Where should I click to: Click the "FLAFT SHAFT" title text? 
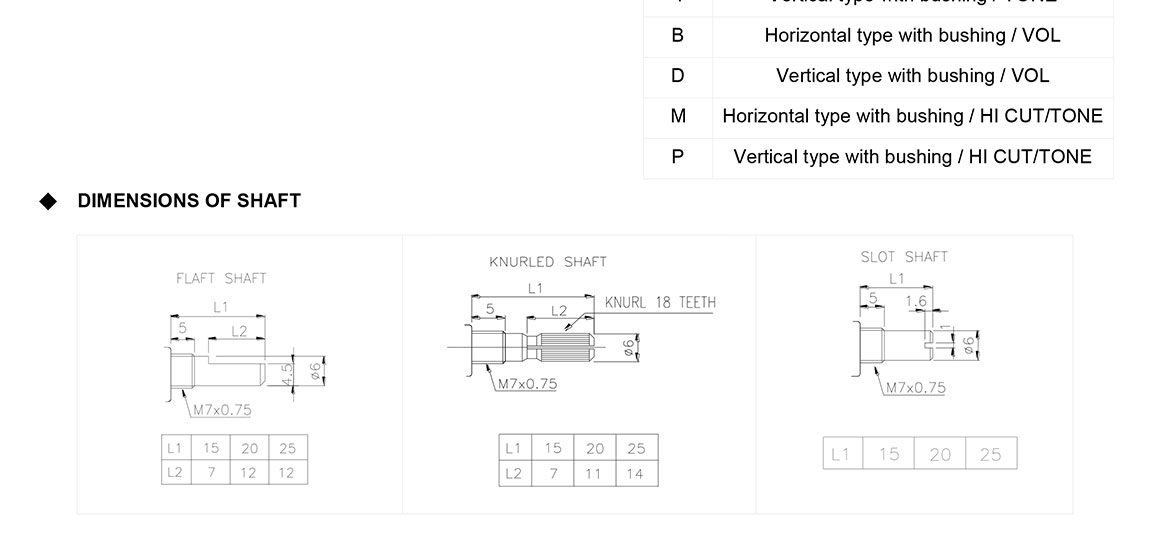coord(221,278)
